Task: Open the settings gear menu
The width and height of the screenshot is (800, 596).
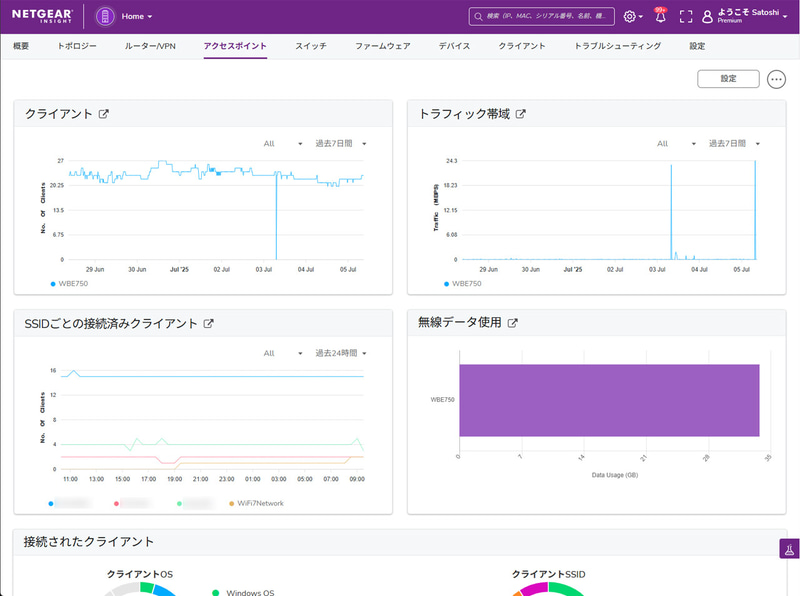Action: tap(629, 16)
